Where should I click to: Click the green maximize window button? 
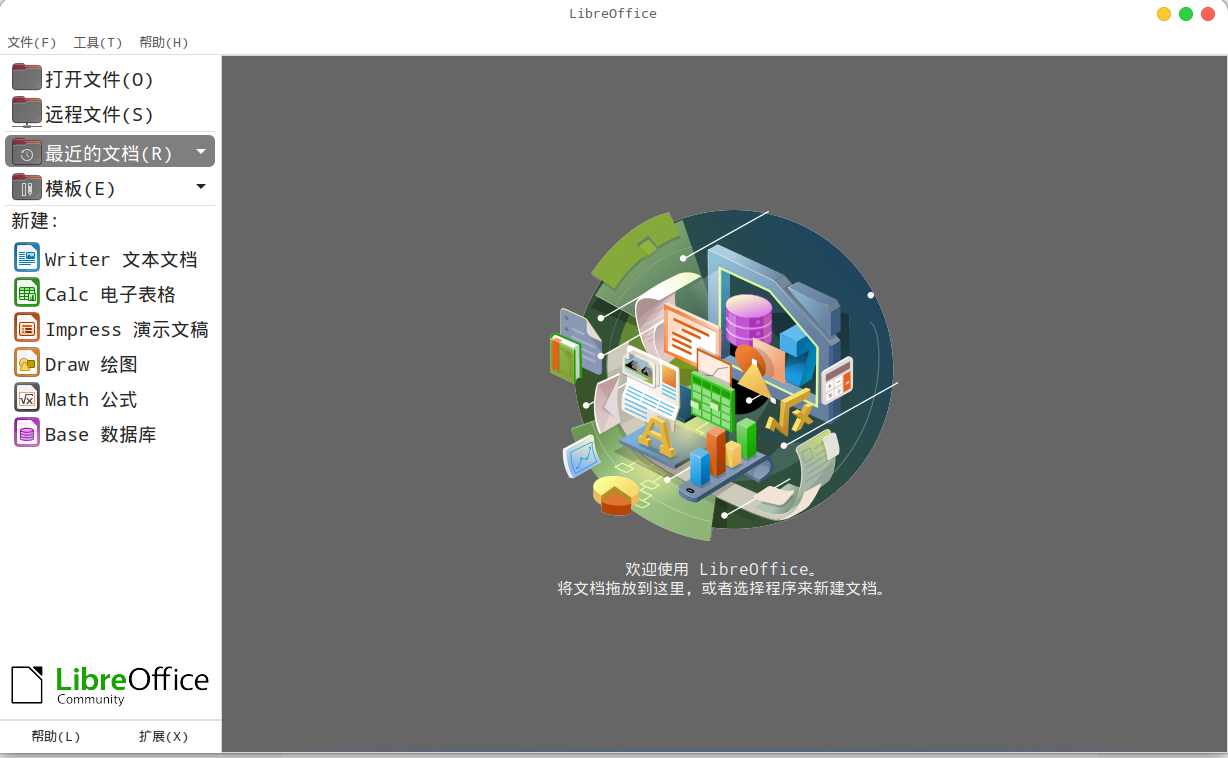[x=1186, y=14]
